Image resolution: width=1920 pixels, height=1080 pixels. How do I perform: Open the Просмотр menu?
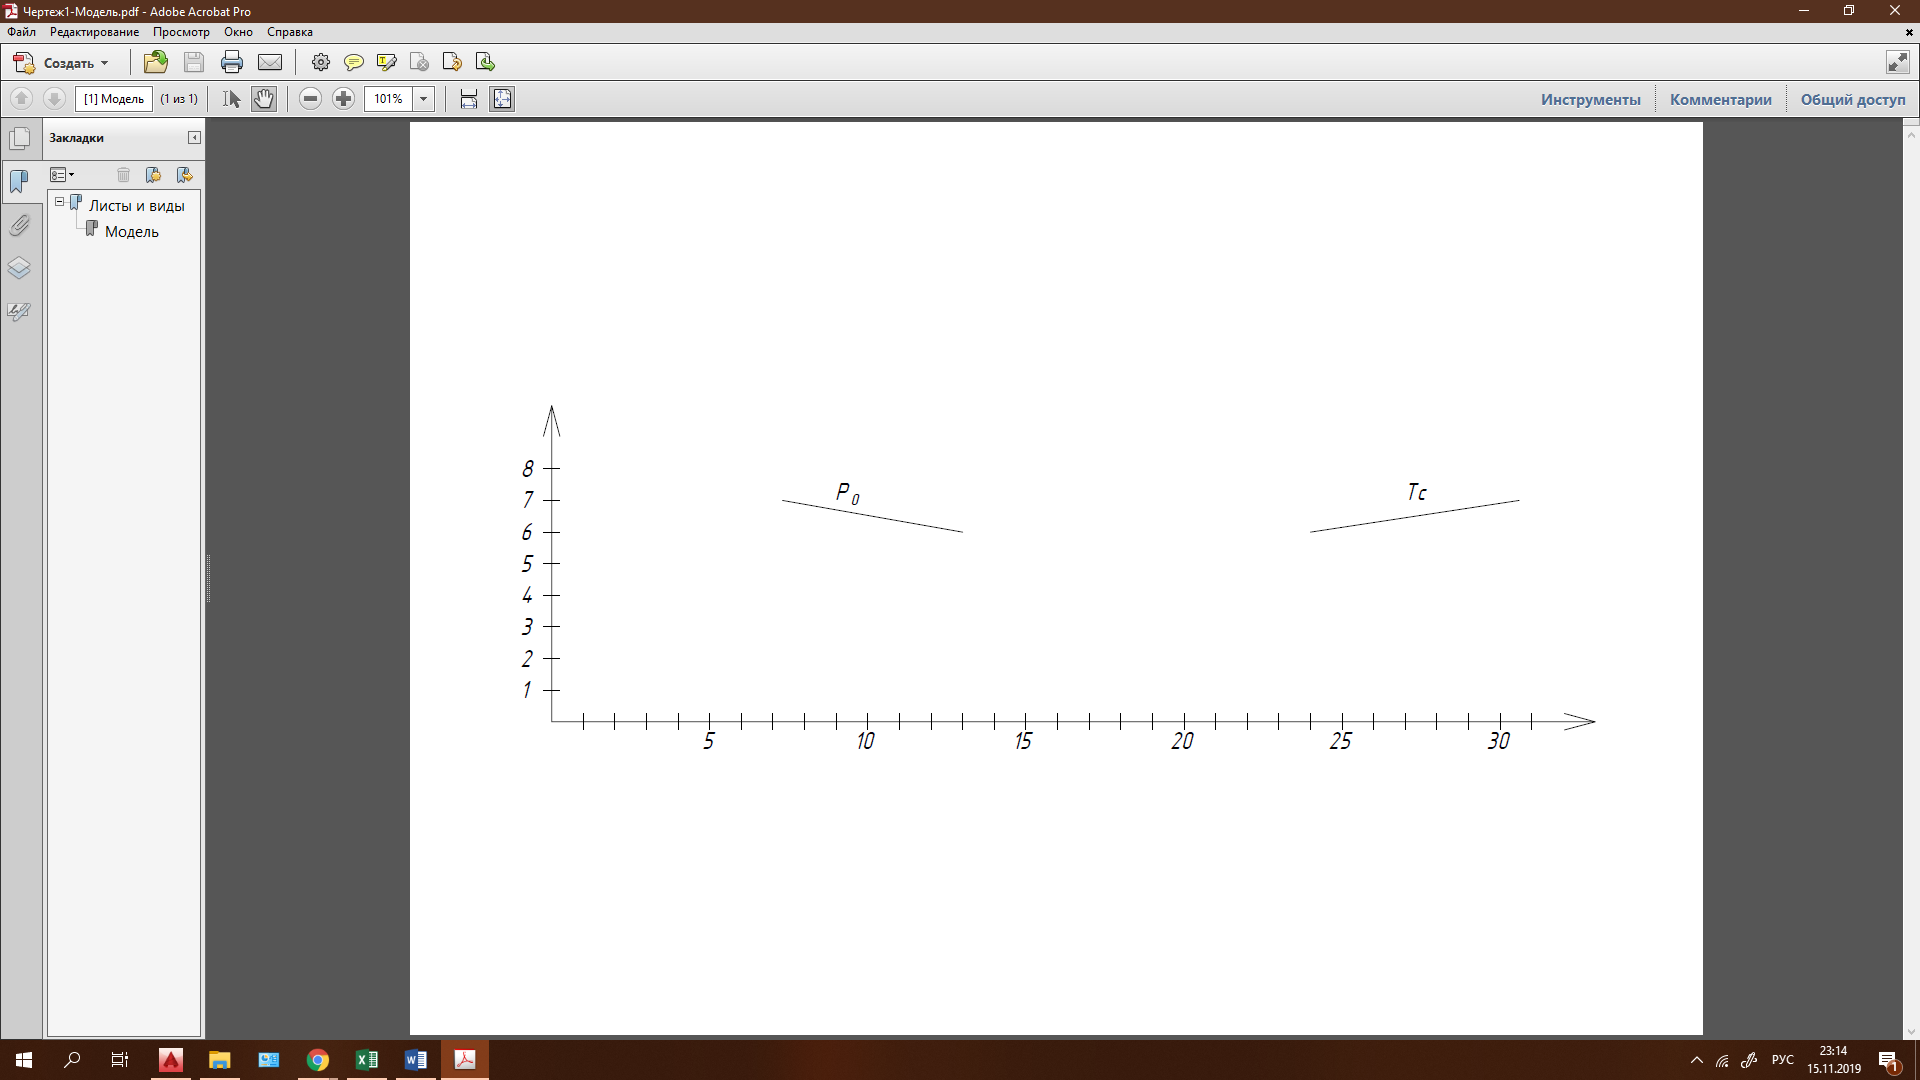pos(181,32)
